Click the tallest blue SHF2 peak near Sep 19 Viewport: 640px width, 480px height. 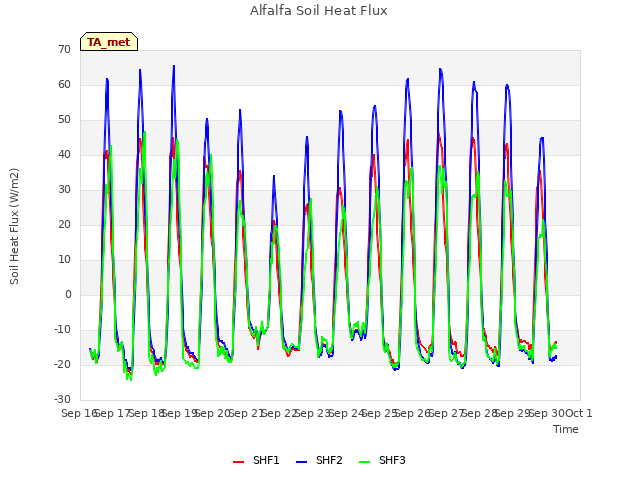[174, 66]
